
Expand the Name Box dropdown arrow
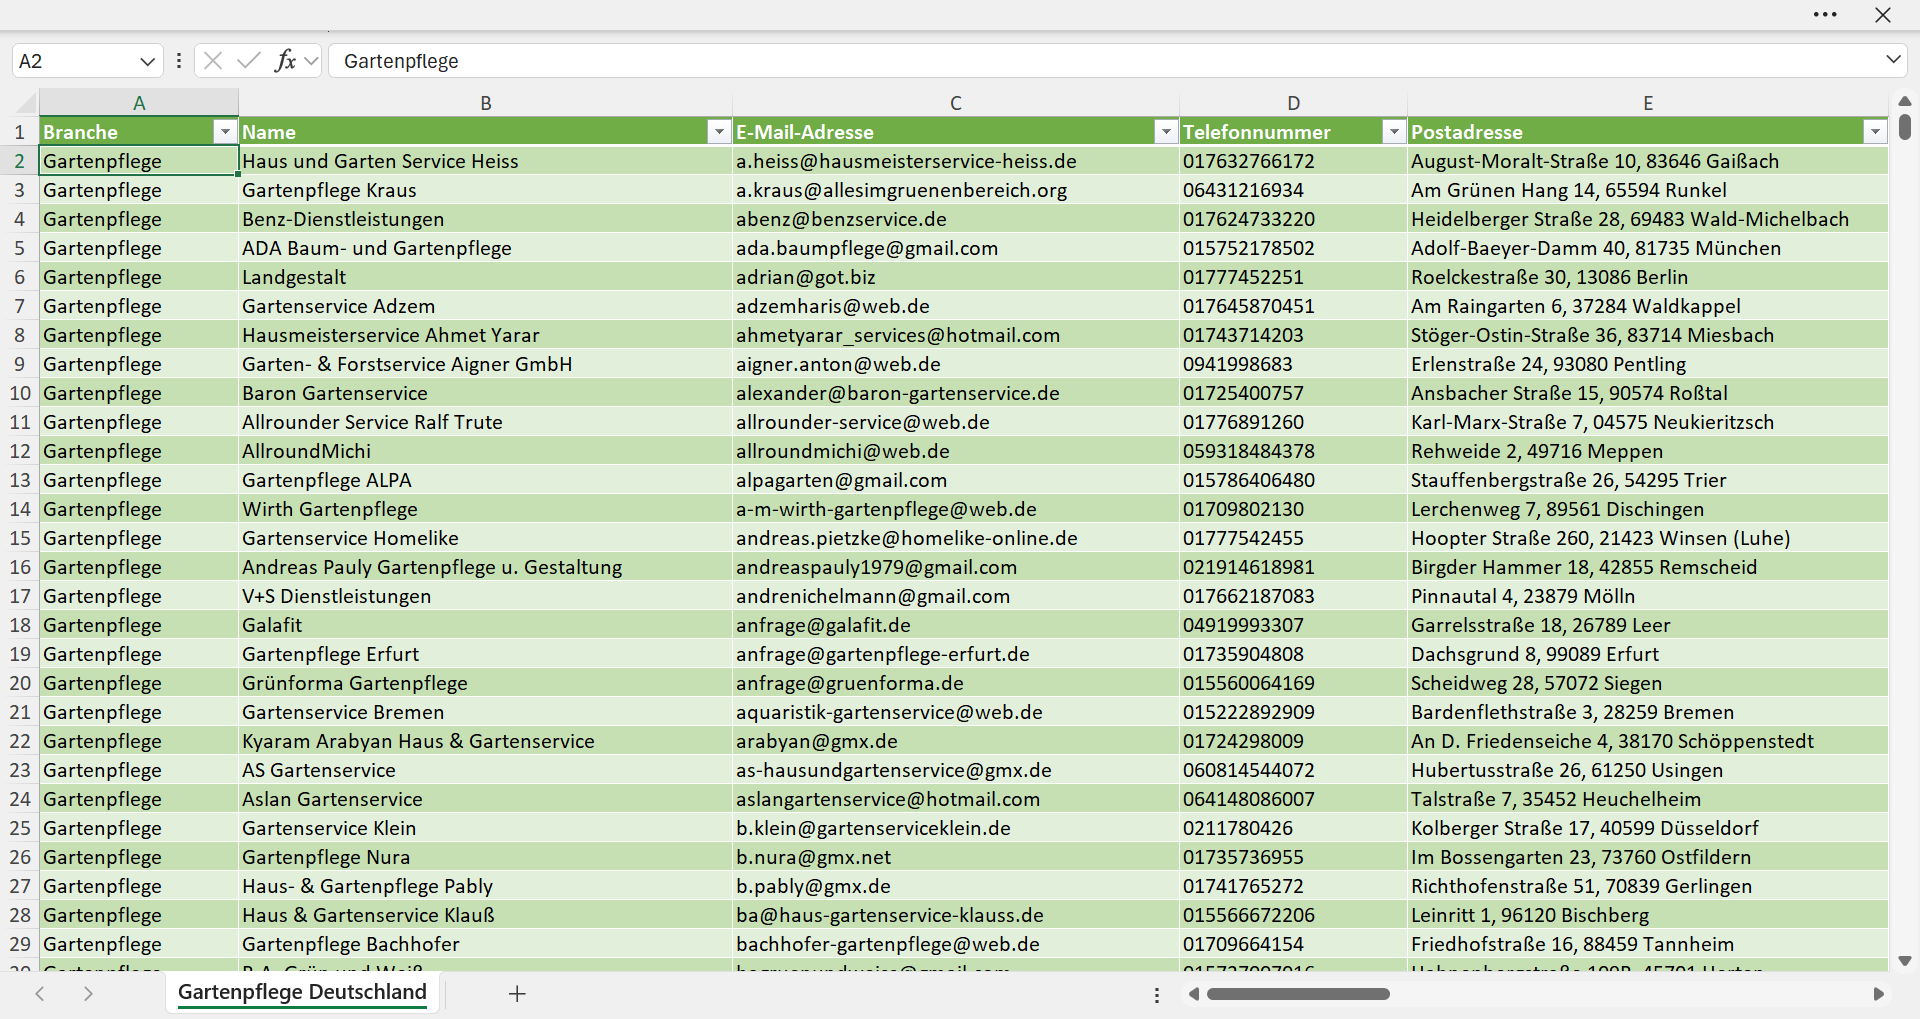point(147,61)
